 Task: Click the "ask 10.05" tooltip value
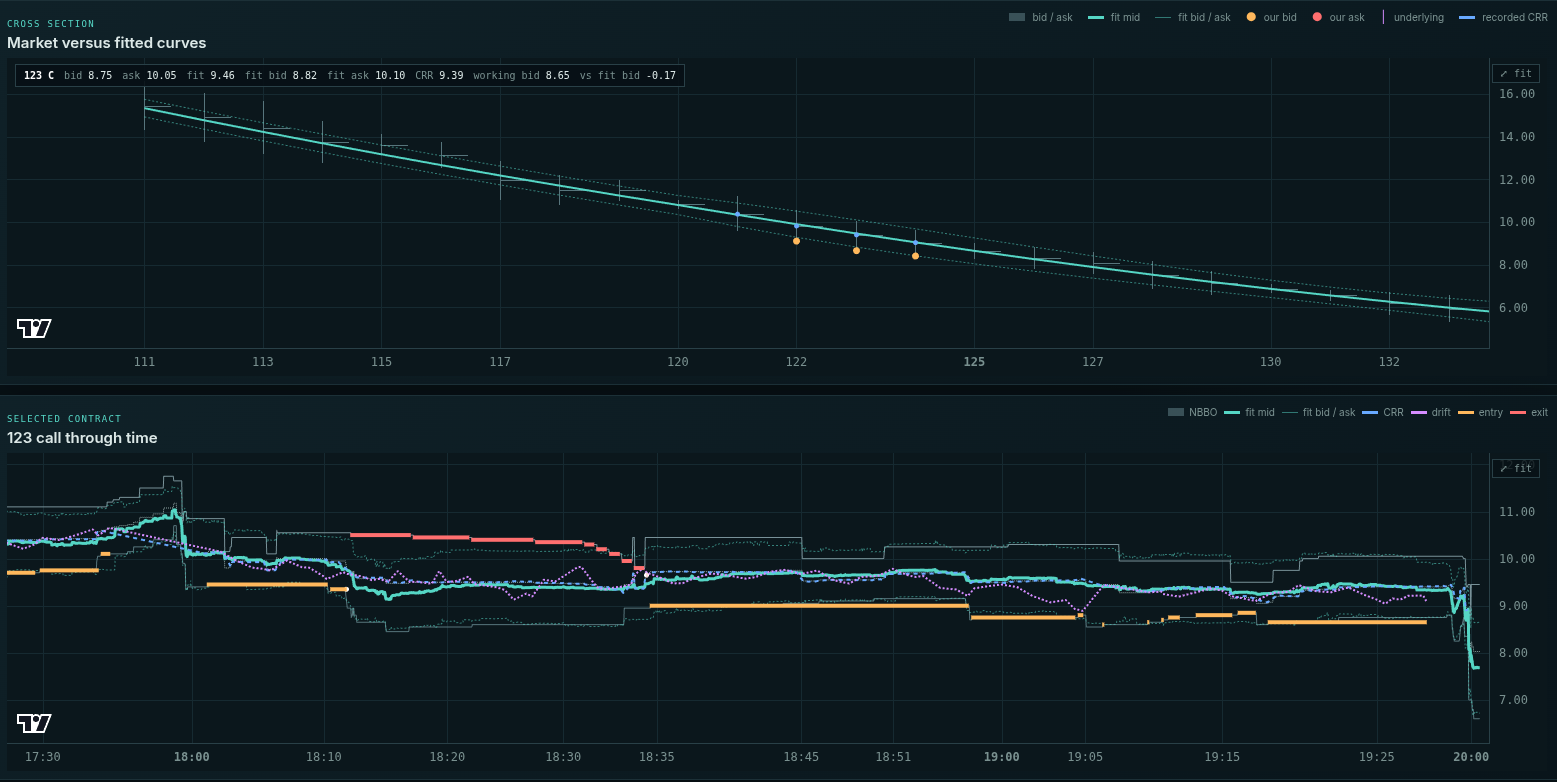coord(149,75)
